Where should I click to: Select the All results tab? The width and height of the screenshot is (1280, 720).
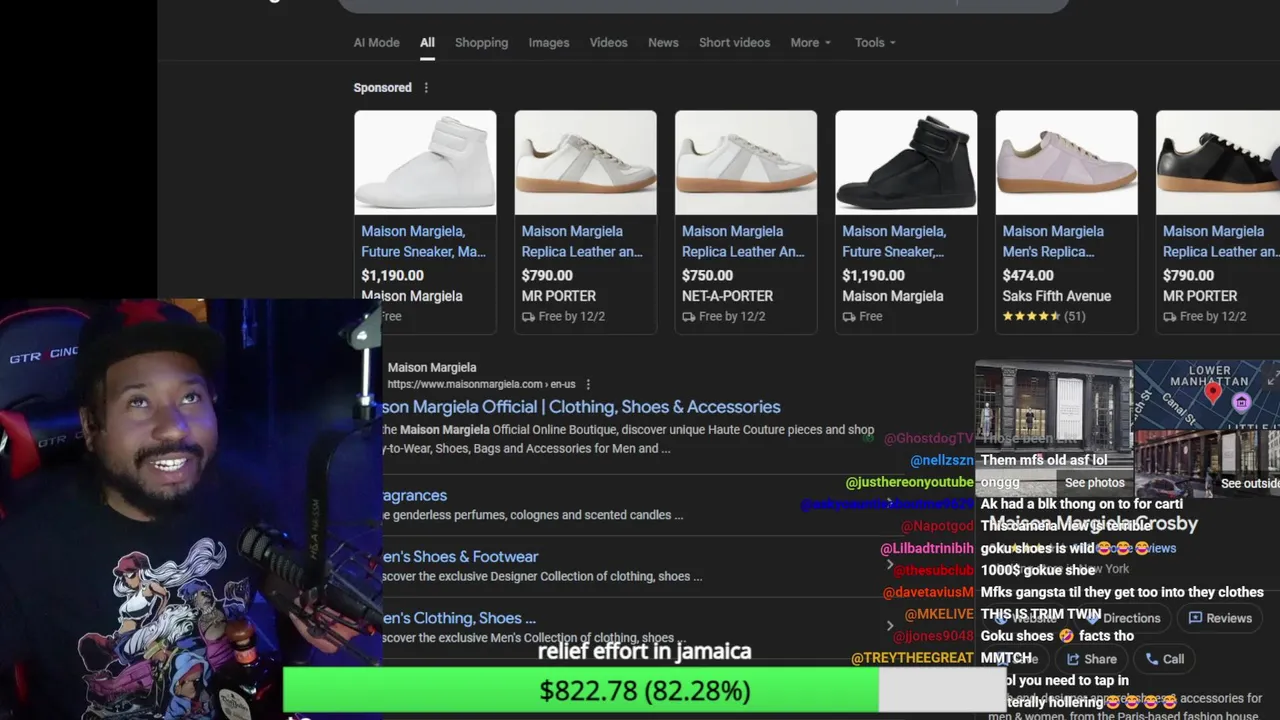point(427,42)
